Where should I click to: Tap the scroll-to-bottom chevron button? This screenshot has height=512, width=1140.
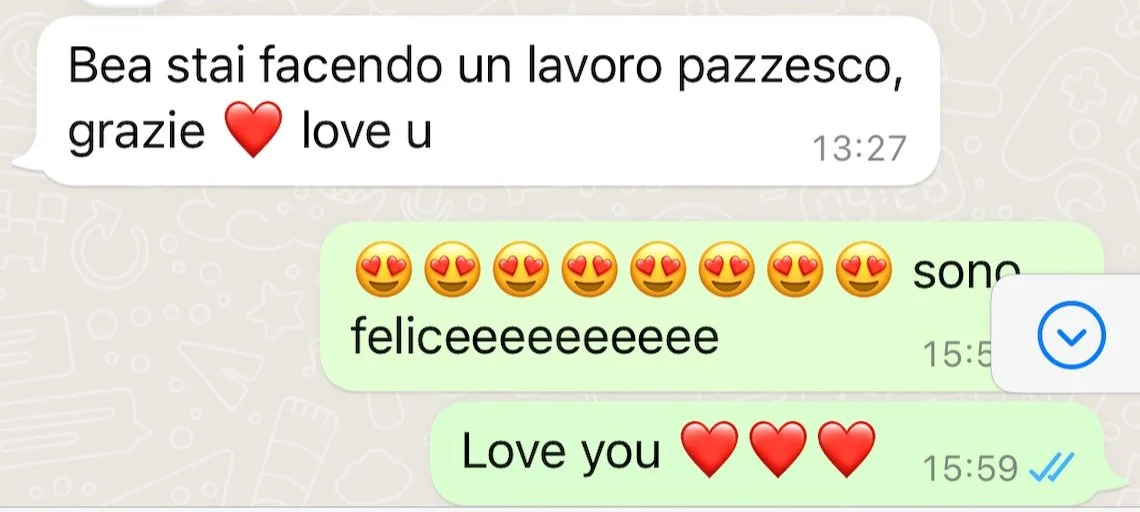click(1072, 335)
